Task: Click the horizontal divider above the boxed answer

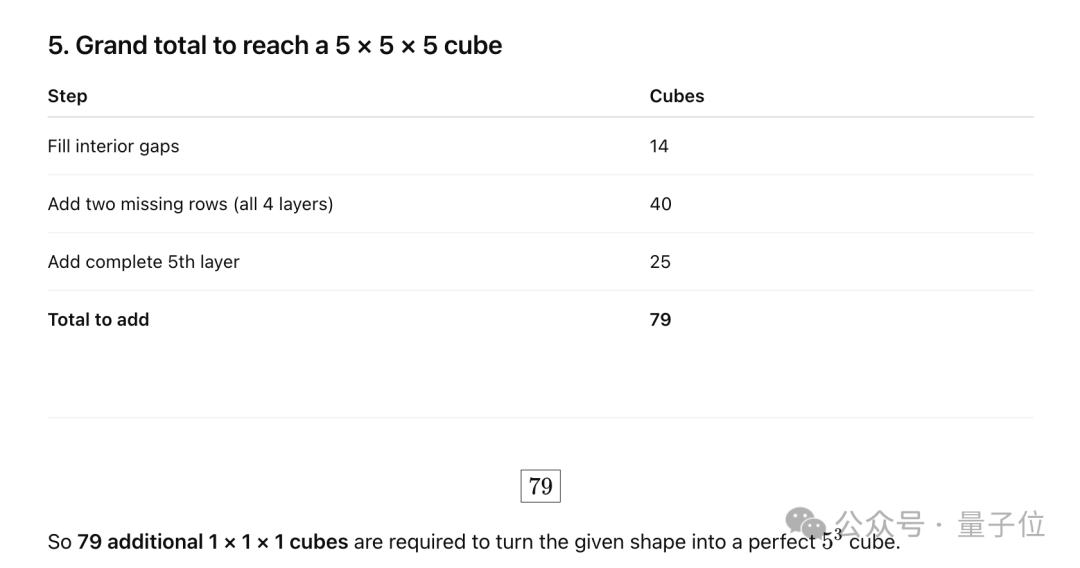Action: pos(540,418)
